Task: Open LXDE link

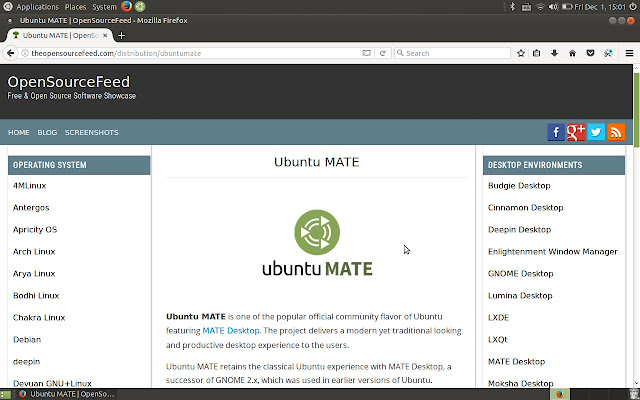Action: [x=498, y=318]
